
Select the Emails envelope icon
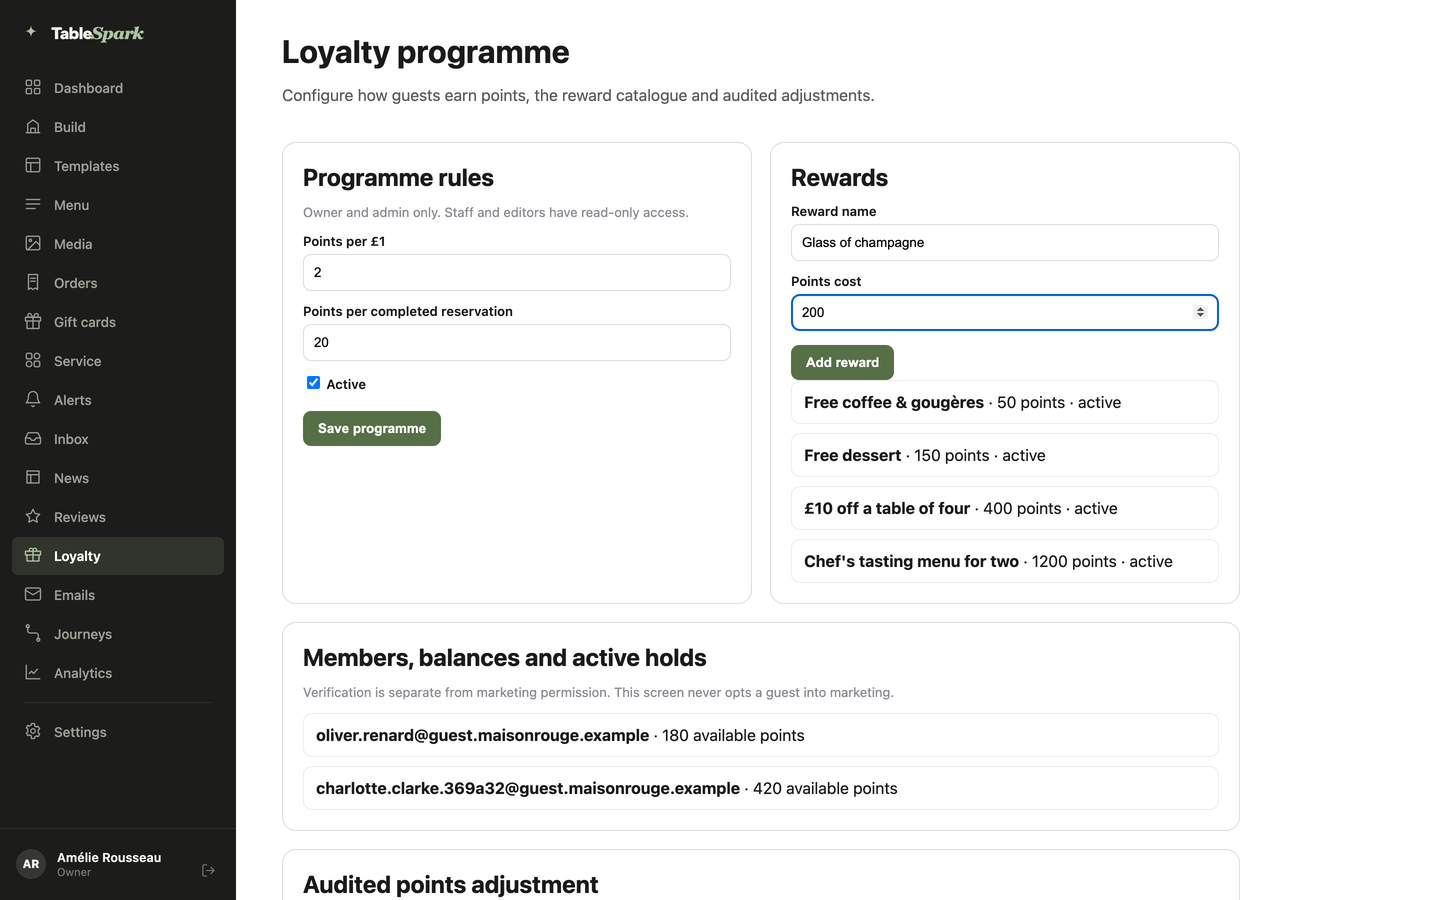pos(33,595)
